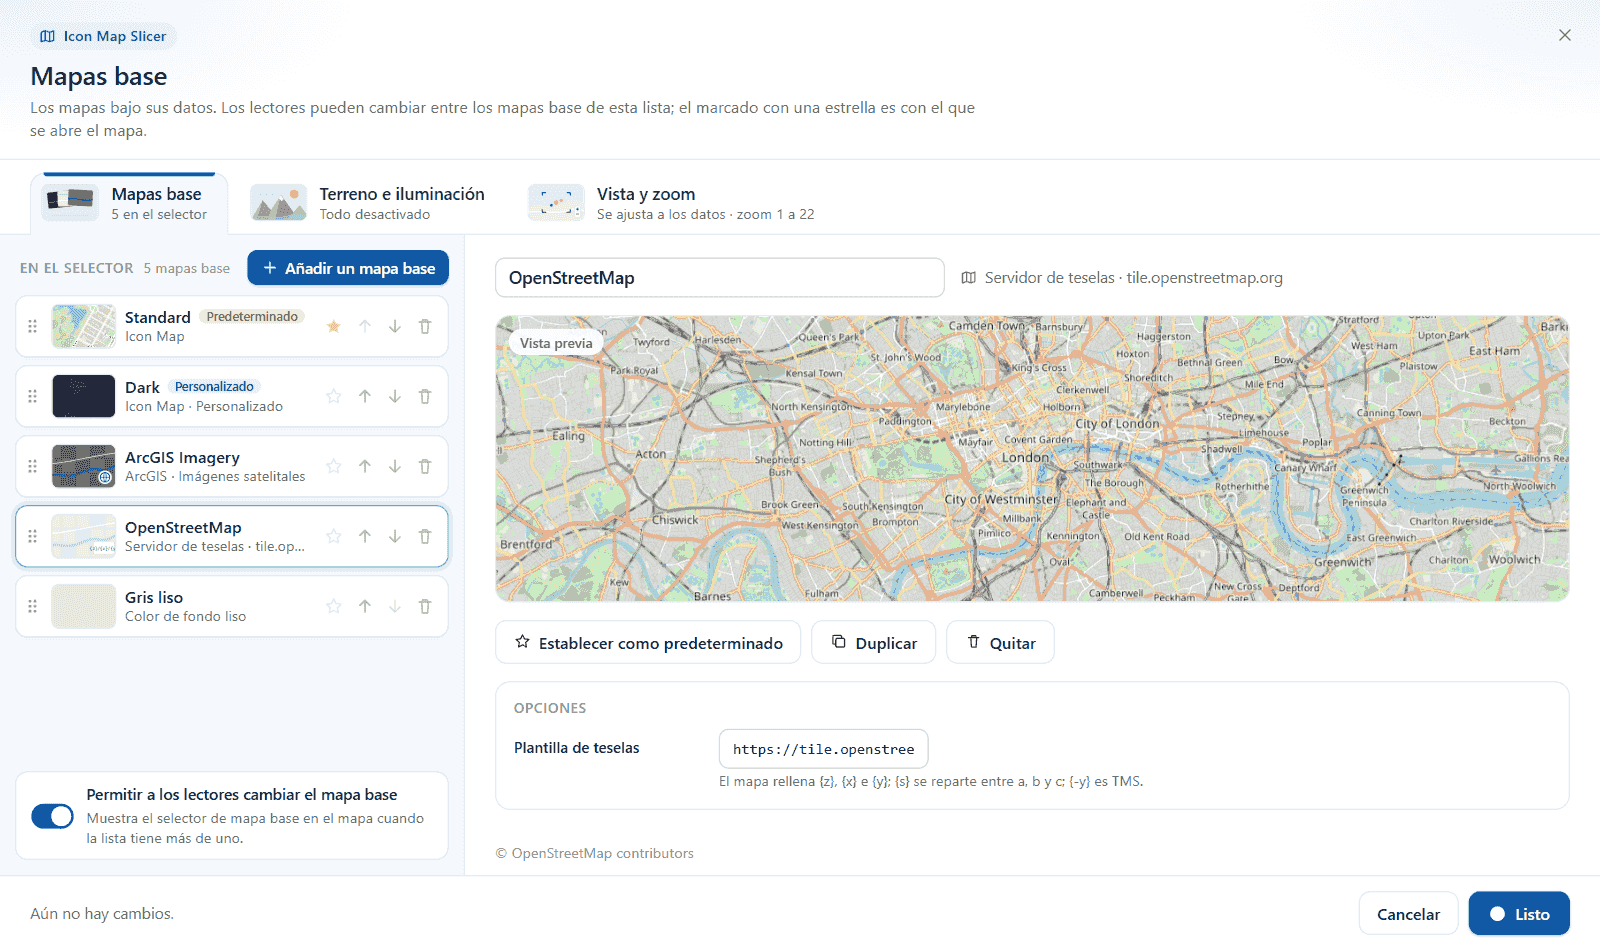Move OpenStreetMap up in the list
Screen dimensions: 1600x950
tap(365, 536)
